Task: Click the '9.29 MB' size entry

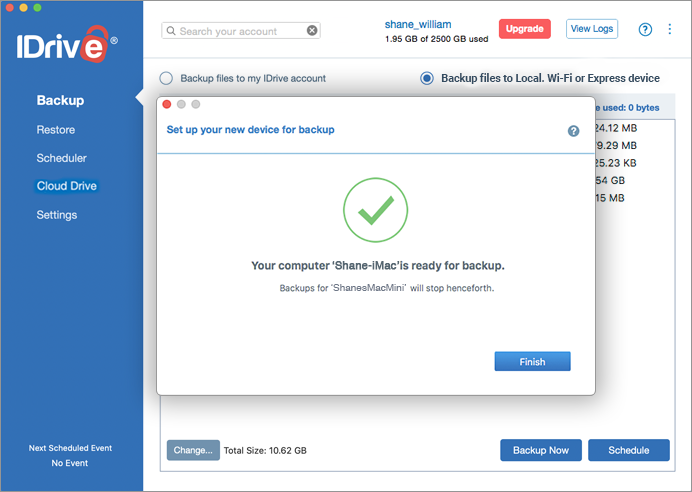Action: tap(616, 145)
